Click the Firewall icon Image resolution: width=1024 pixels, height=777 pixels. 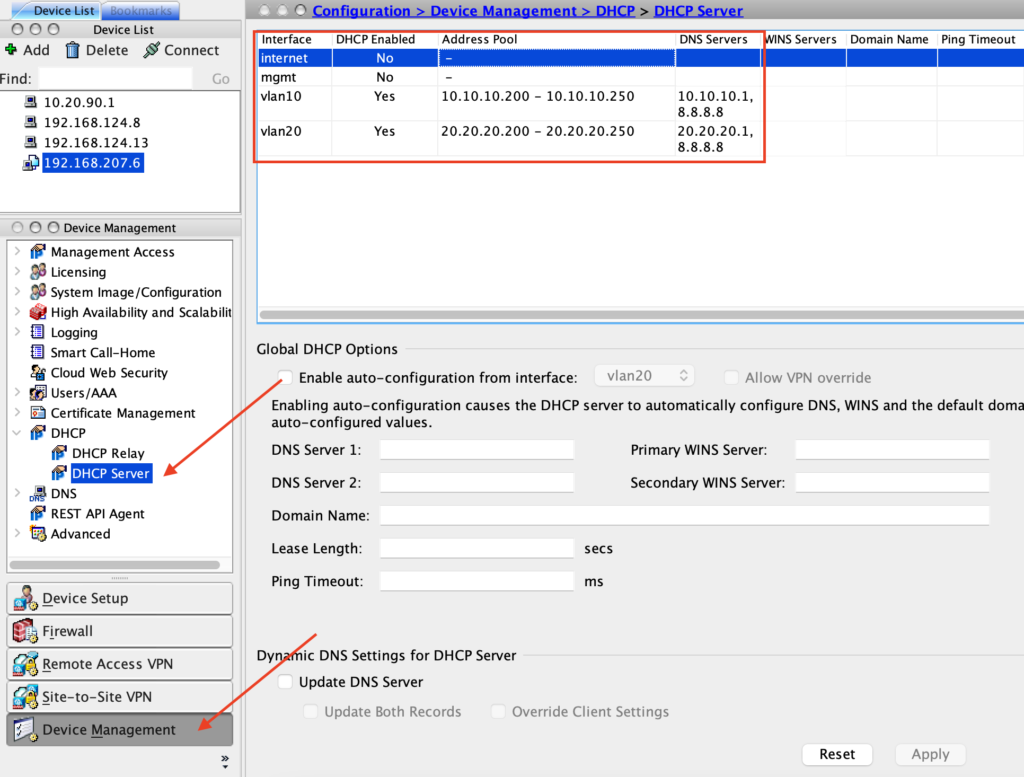coord(25,631)
